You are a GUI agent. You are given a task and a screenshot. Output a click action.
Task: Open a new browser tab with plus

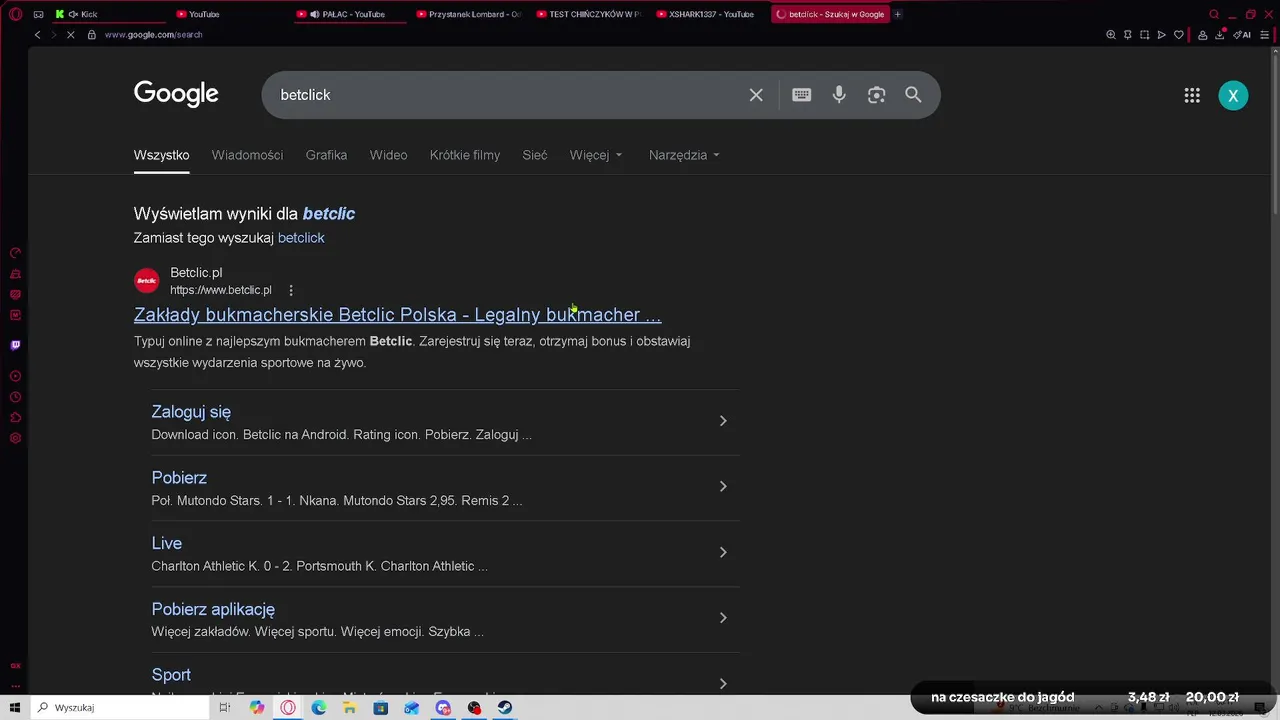(897, 14)
